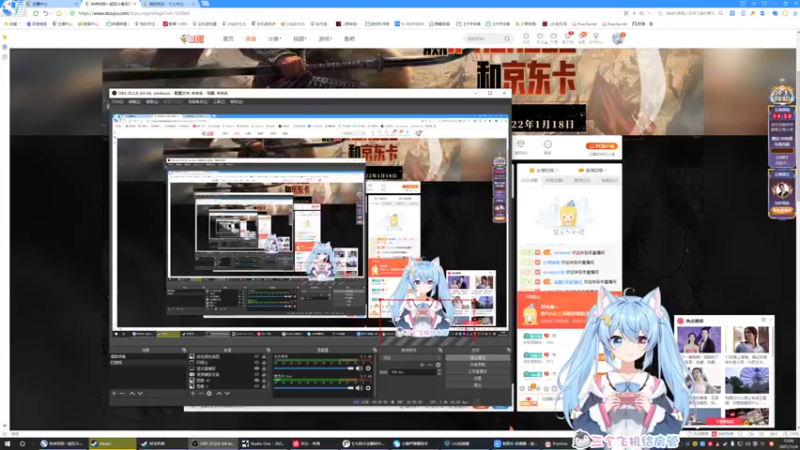Open the OBS 编辑 menu
Image resolution: width=800 pixels, height=450 pixels.
click(x=135, y=102)
